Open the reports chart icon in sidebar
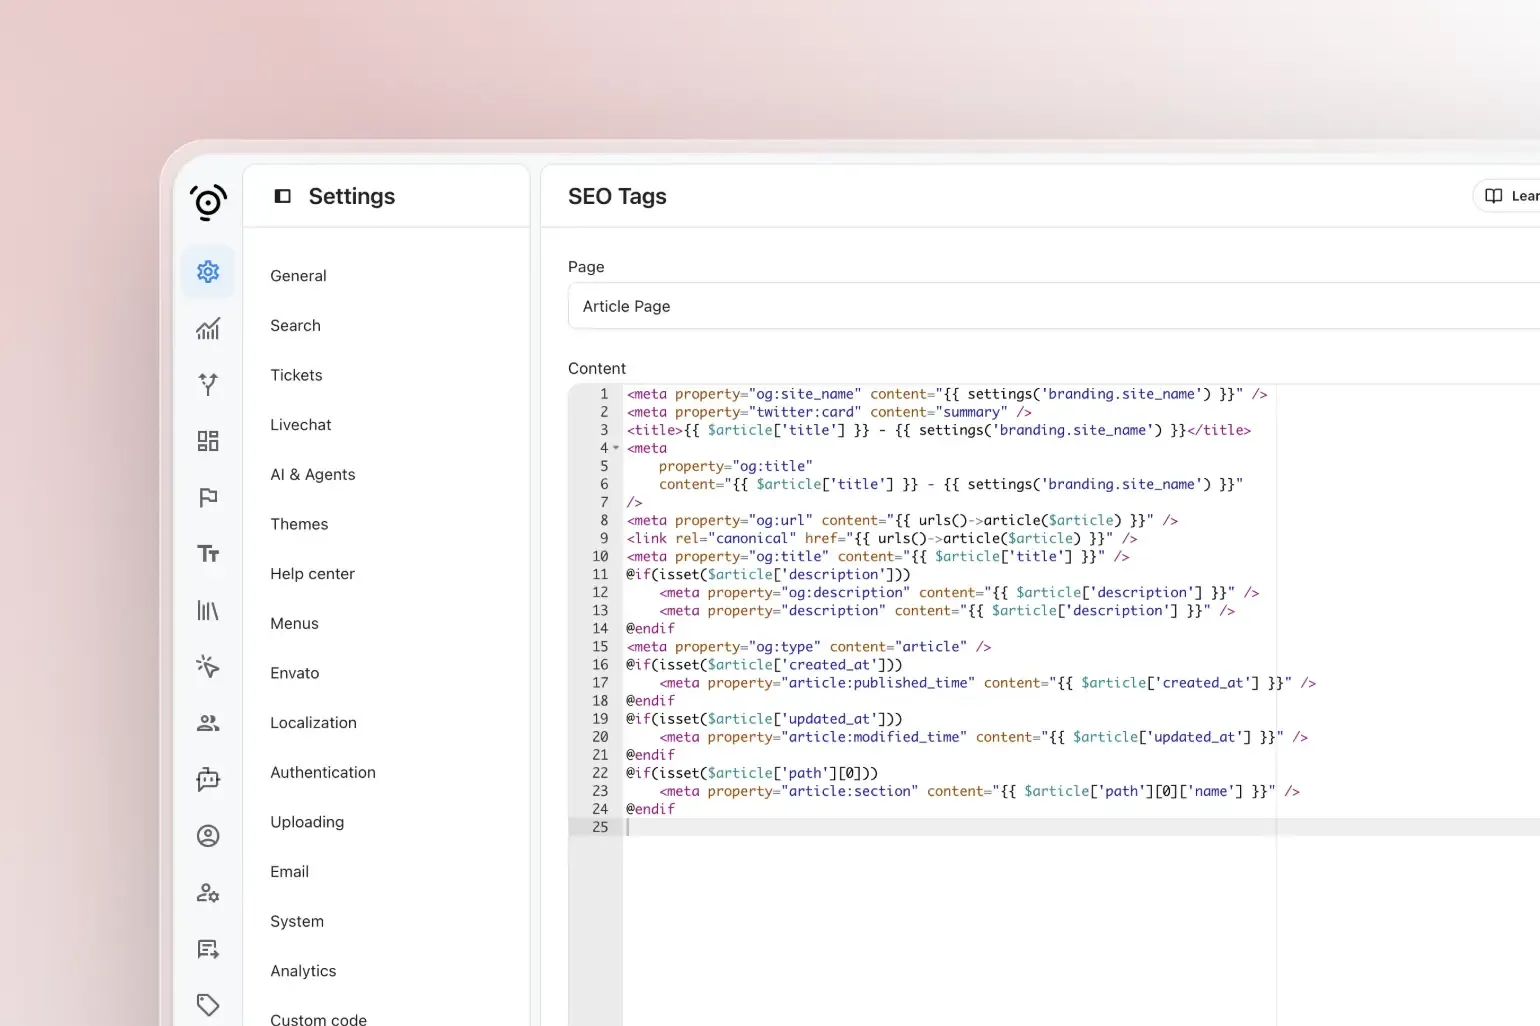 208,329
